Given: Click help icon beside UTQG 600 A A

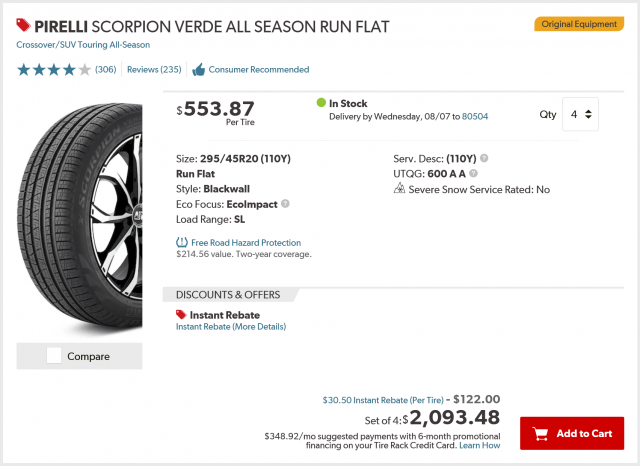Looking at the screenshot, I should click(473, 173).
